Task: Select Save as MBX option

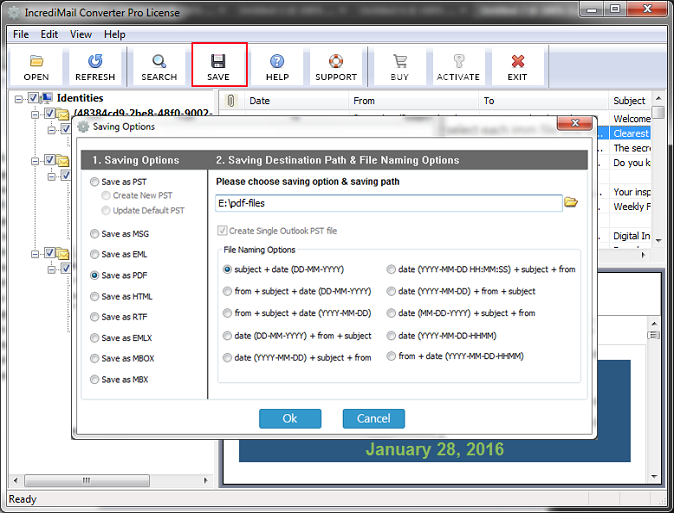Action: tap(94, 379)
